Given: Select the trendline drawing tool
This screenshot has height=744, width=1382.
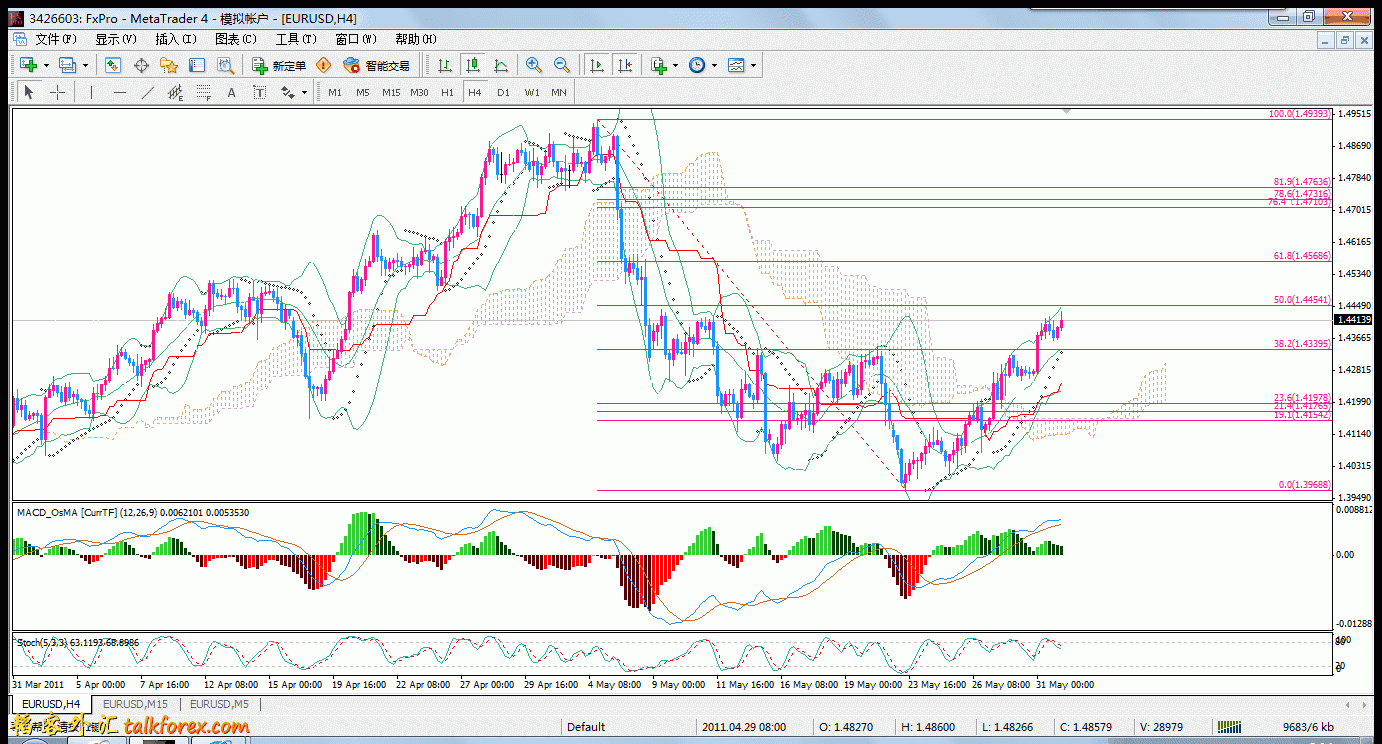Looking at the screenshot, I should [x=148, y=92].
